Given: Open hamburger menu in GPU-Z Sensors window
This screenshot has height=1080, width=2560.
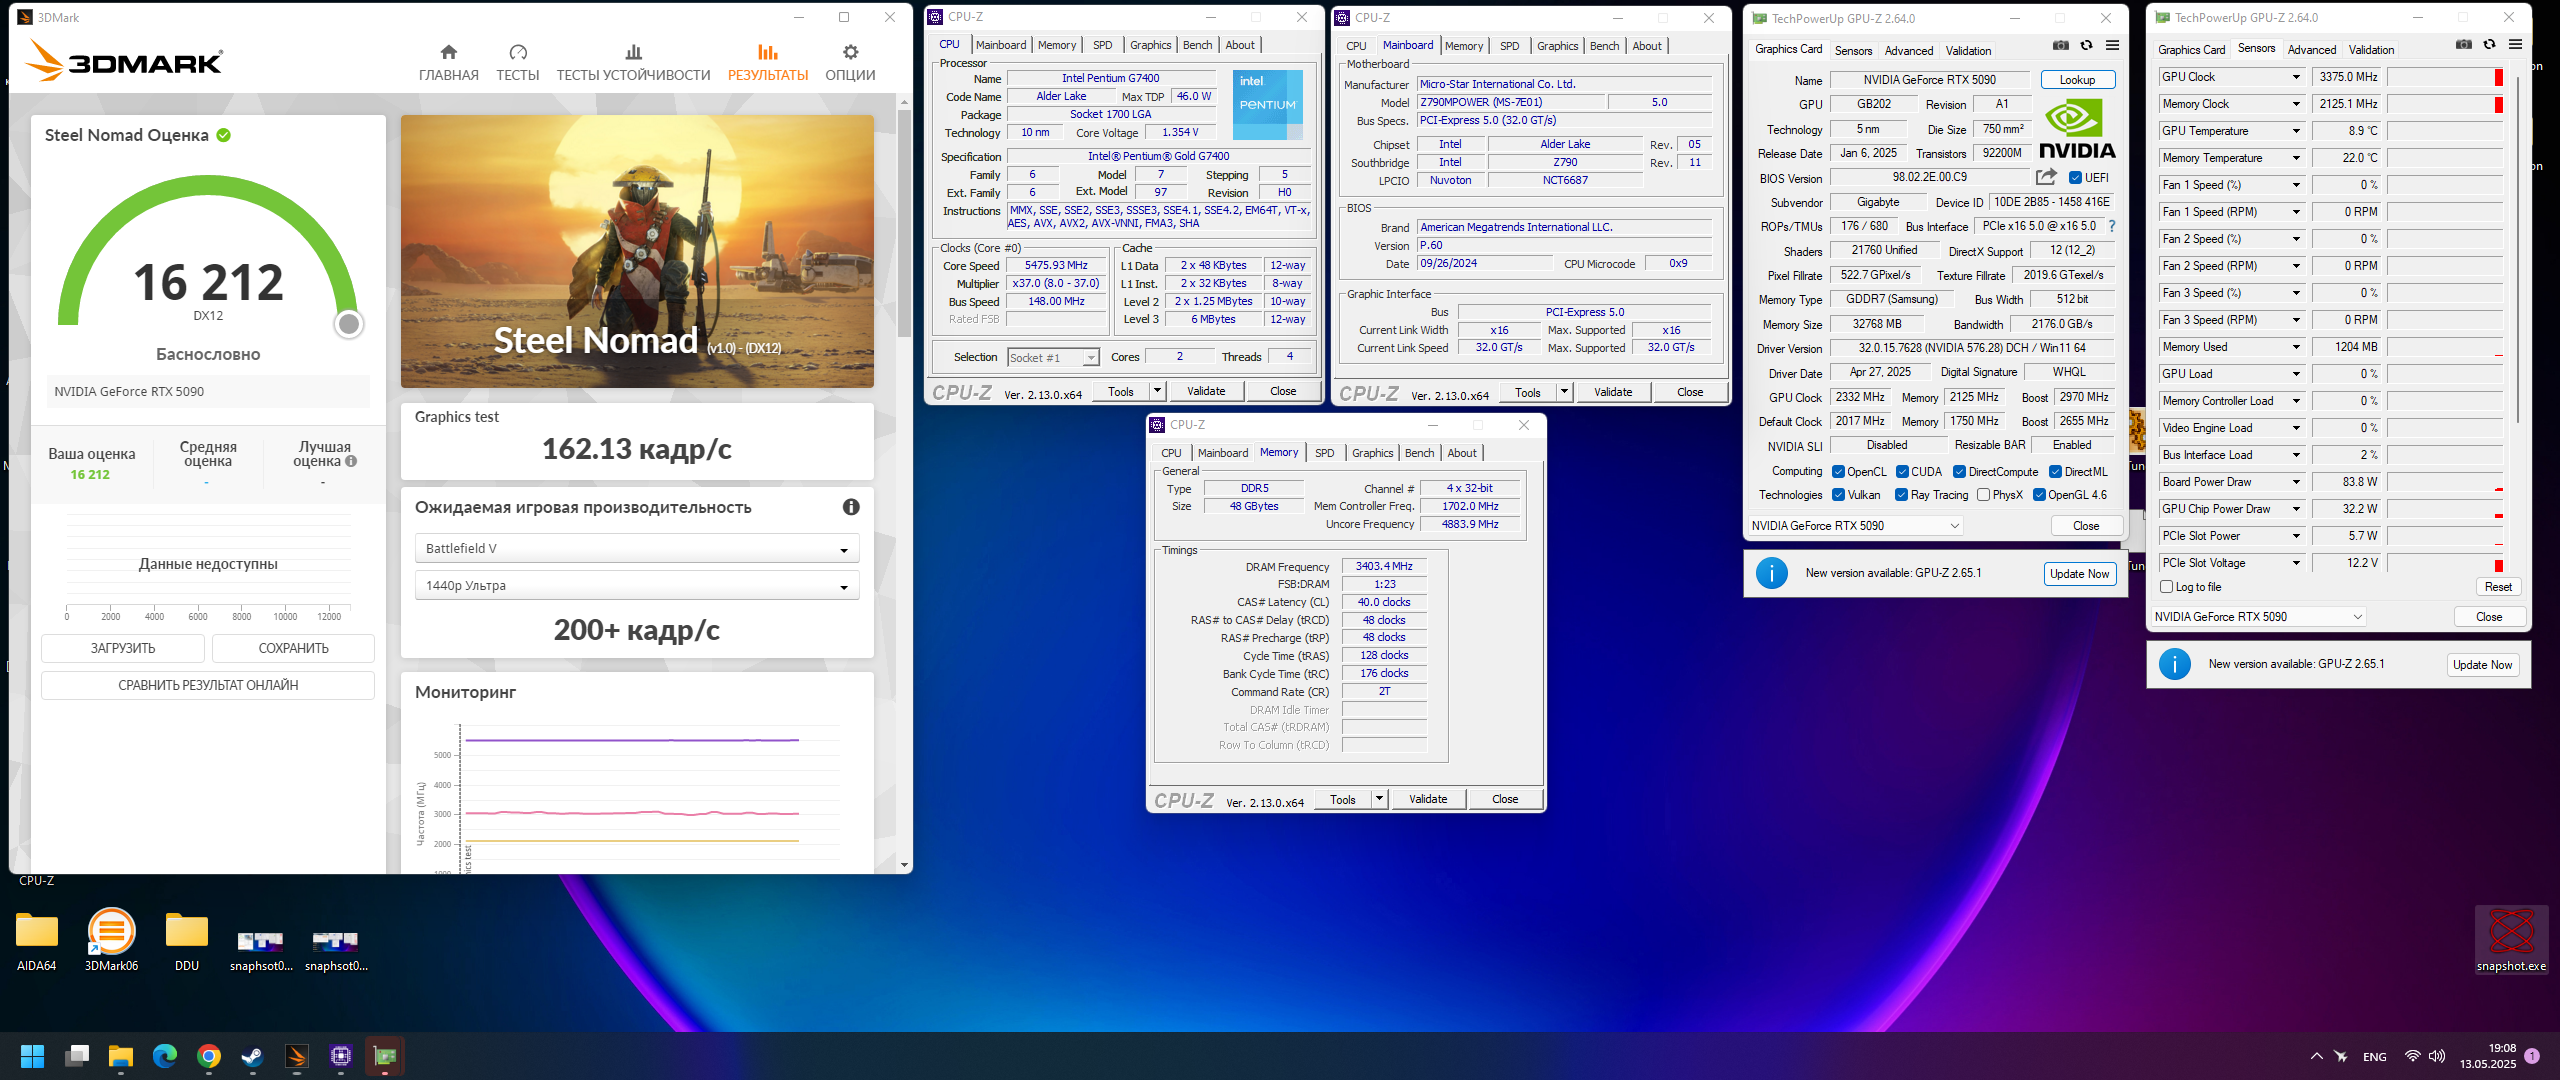Looking at the screenshot, I should tap(2515, 44).
